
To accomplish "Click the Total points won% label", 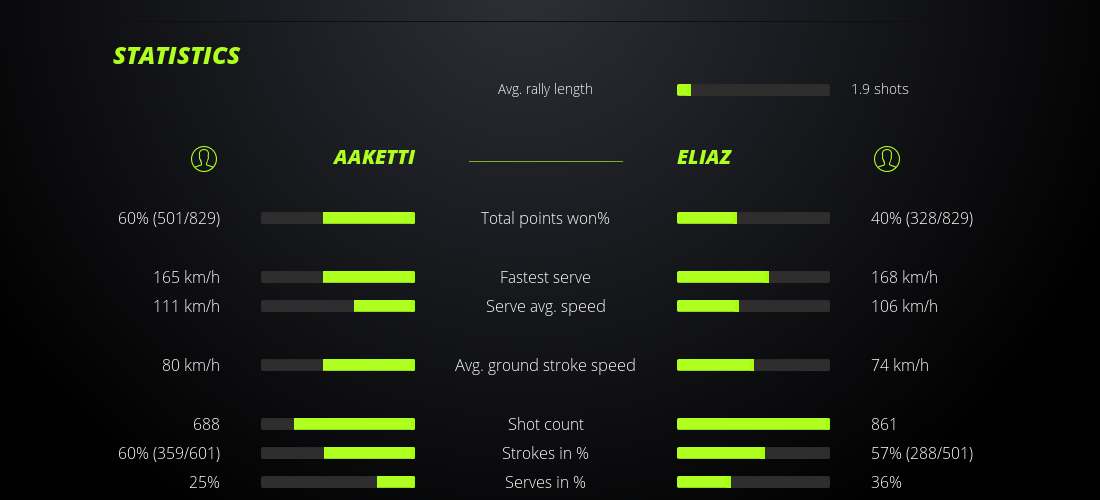I will [545, 218].
